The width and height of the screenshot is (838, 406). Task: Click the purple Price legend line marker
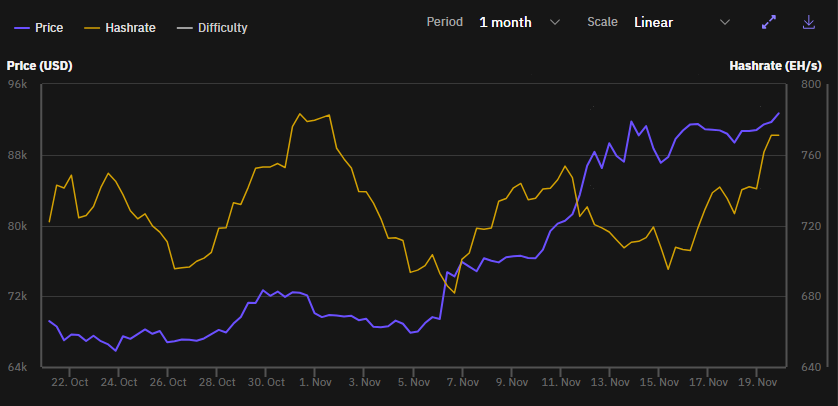click(x=19, y=28)
